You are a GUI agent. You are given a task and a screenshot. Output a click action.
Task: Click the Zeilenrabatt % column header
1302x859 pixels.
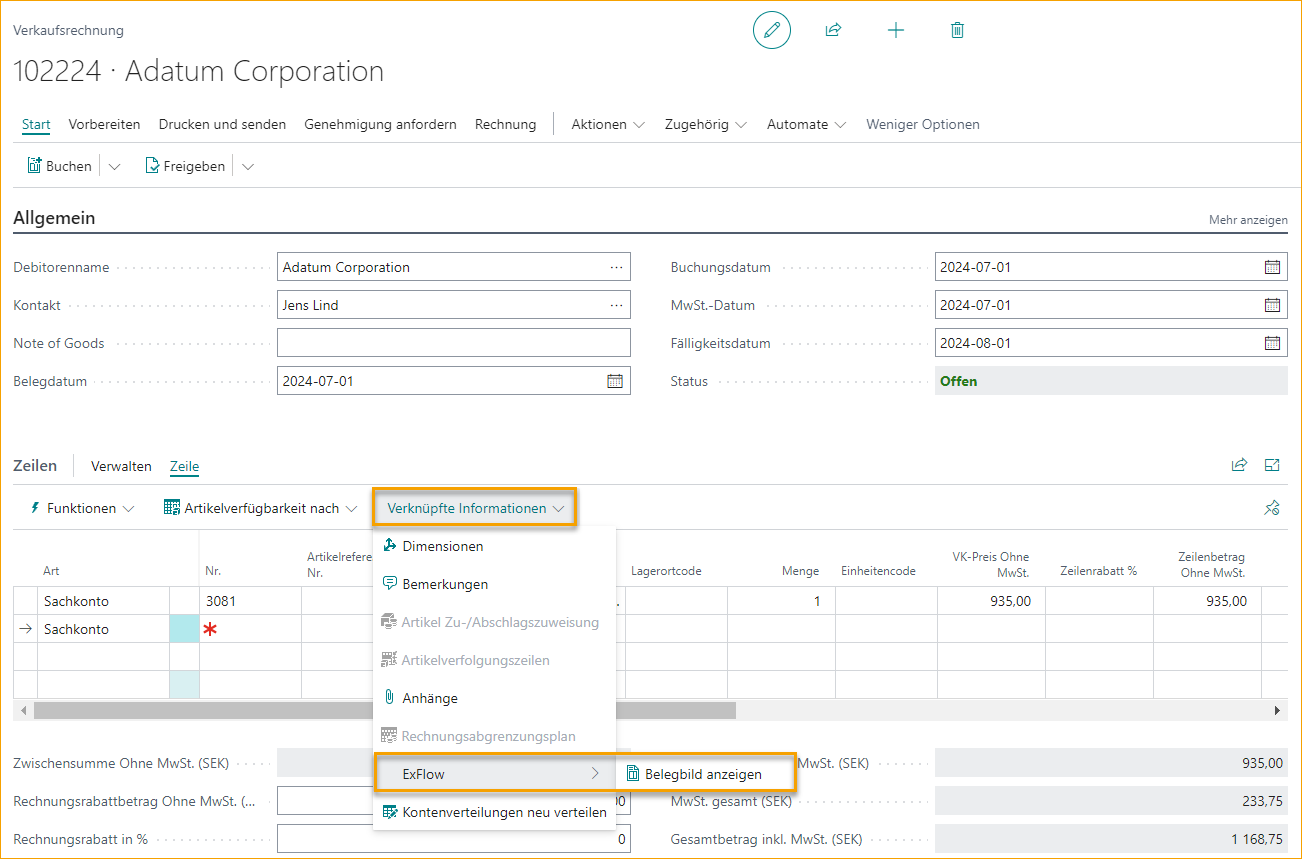(1098, 571)
